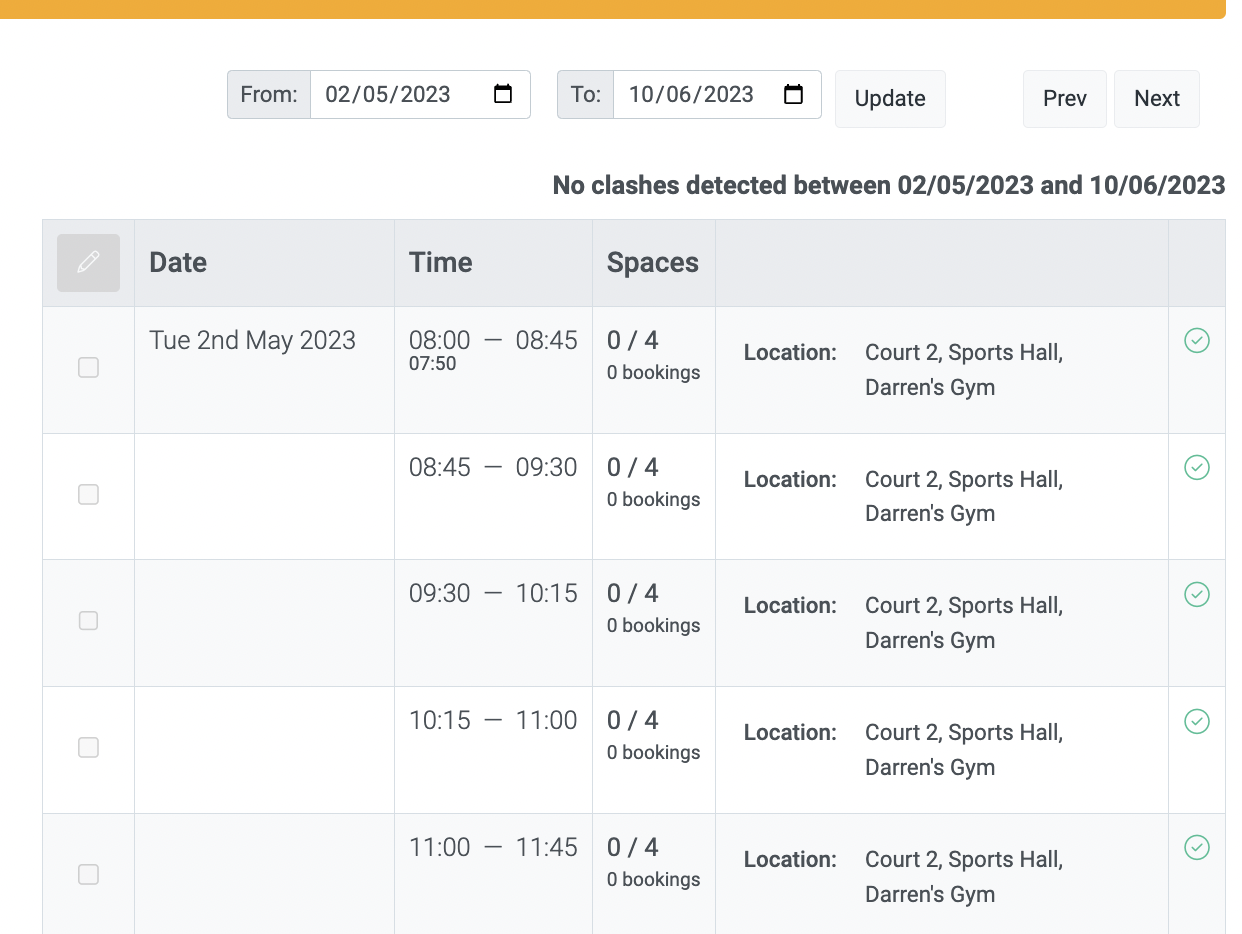This screenshot has width=1242, height=934.
Task: Click the 11:00 — 11:45 time text
Action: [x=493, y=847]
